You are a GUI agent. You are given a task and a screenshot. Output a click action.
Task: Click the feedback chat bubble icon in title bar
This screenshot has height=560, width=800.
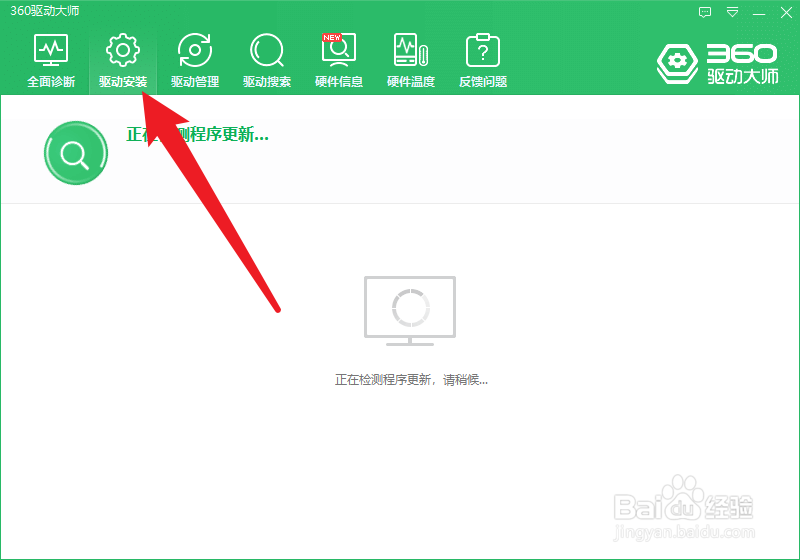[x=705, y=12]
